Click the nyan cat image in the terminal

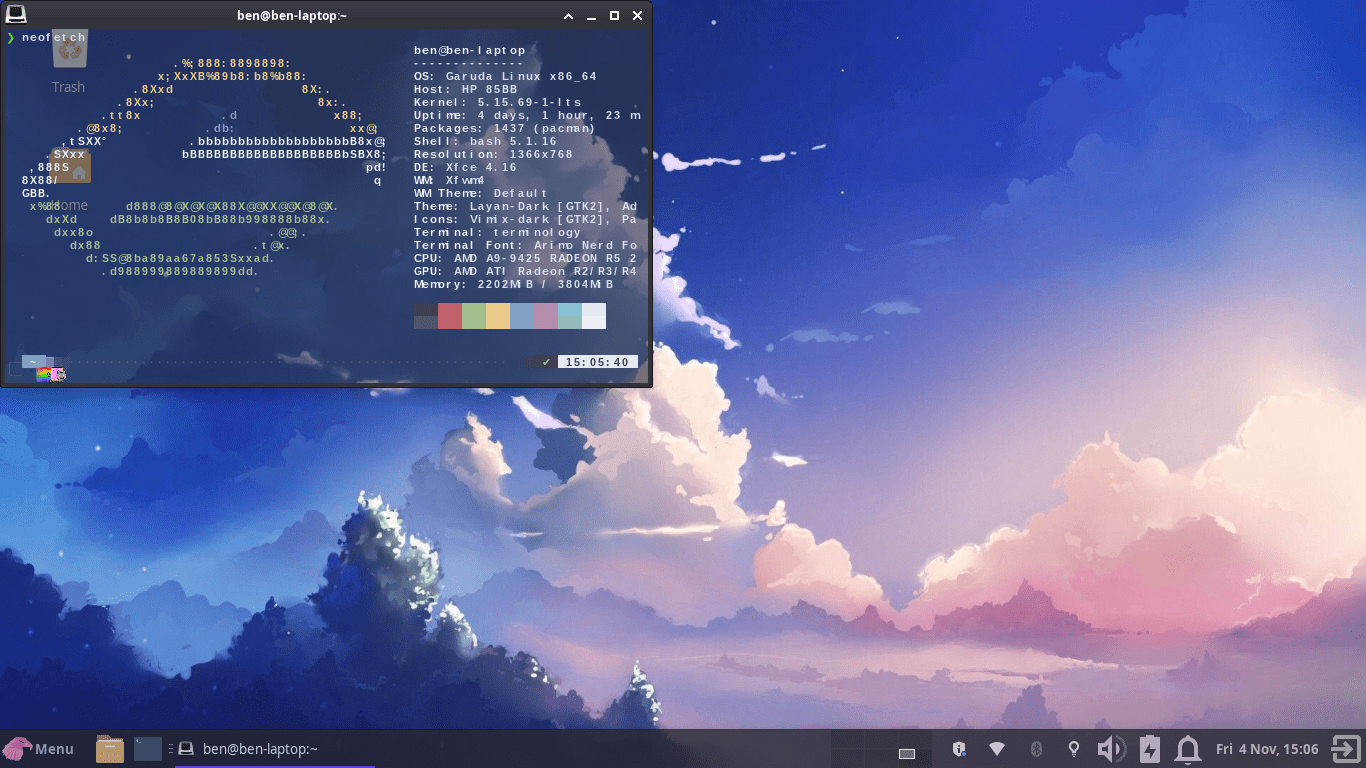coord(51,376)
